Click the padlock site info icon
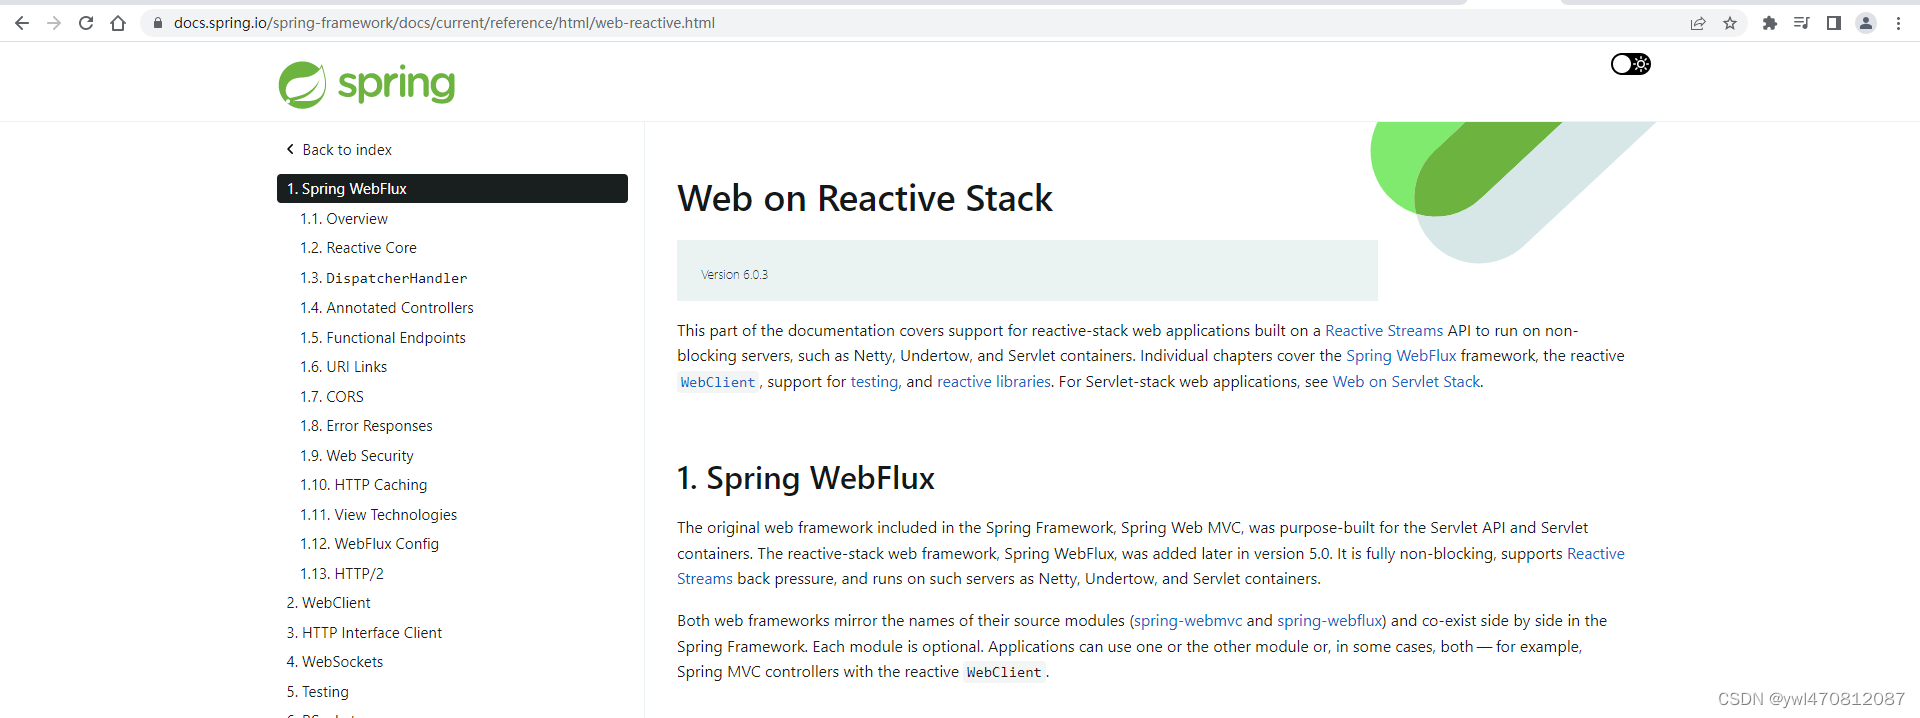Viewport: 1920px width, 718px height. [157, 23]
